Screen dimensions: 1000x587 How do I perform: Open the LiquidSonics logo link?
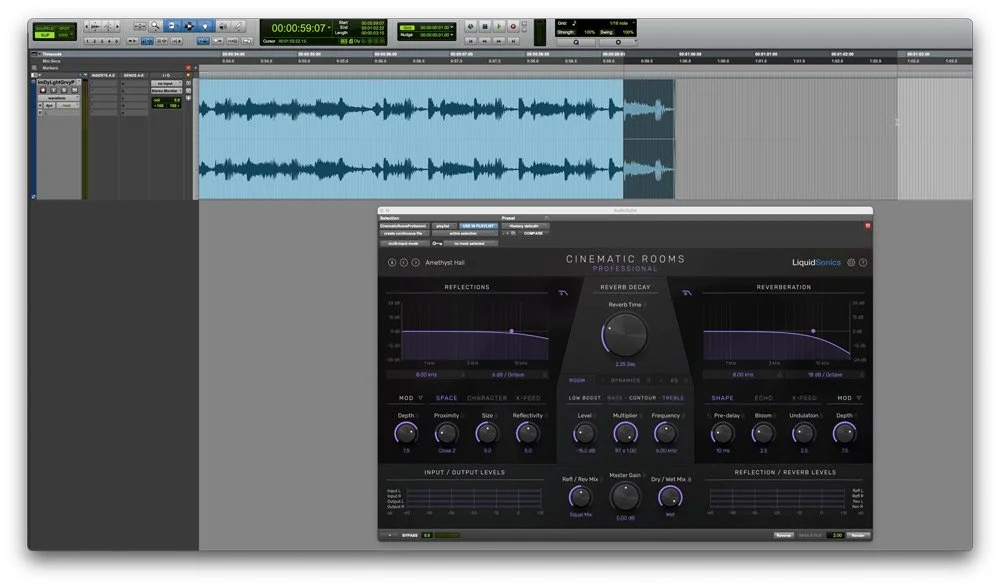pyautogui.click(x=816, y=262)
